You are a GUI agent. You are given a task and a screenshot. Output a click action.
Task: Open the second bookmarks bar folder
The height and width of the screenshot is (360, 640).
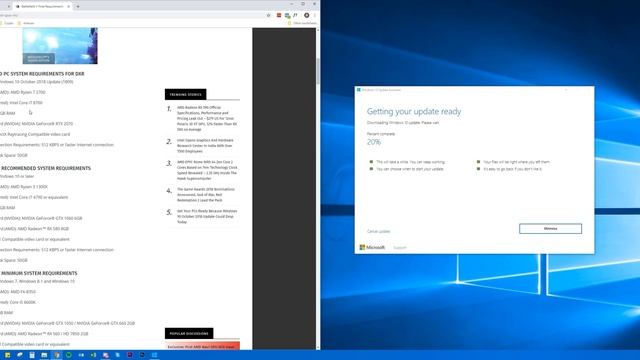coord(26,23)
